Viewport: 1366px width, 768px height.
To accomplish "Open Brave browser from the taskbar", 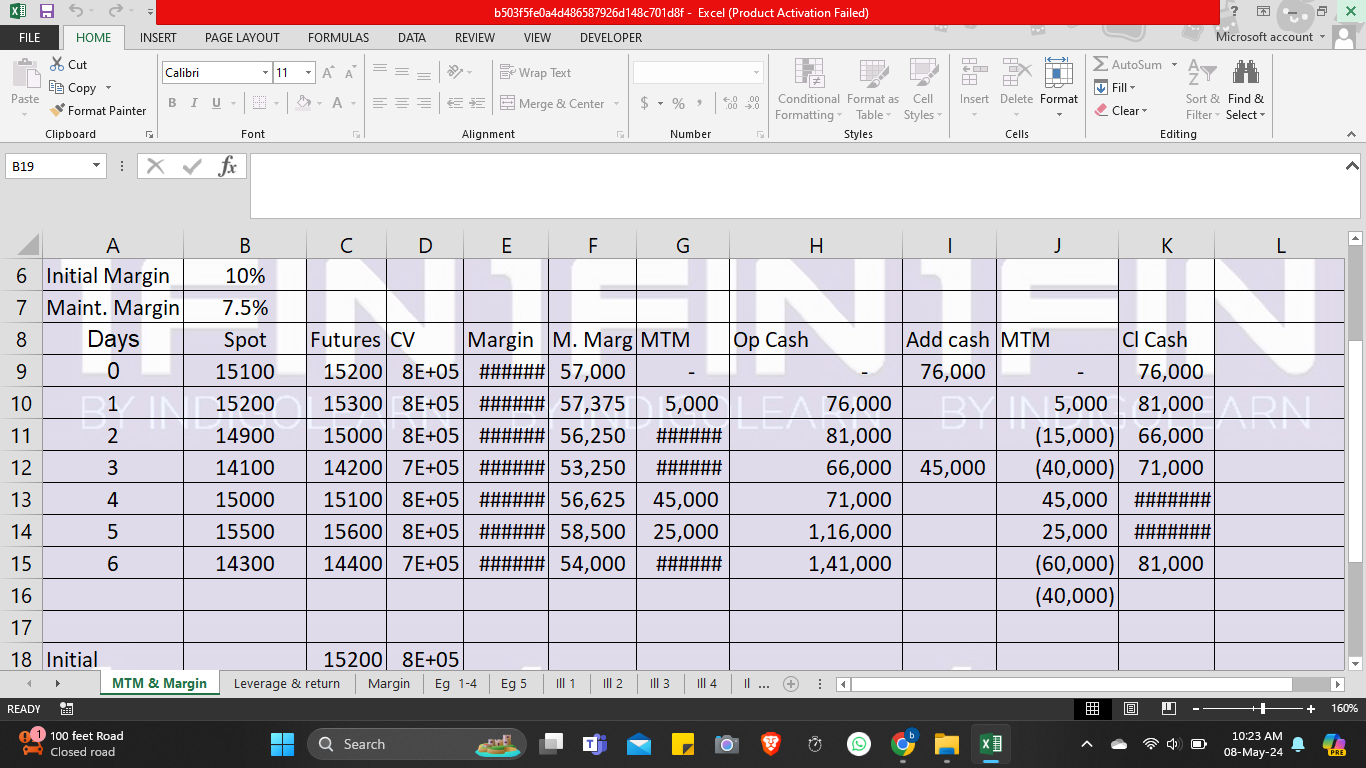I will tap(770, 744).
